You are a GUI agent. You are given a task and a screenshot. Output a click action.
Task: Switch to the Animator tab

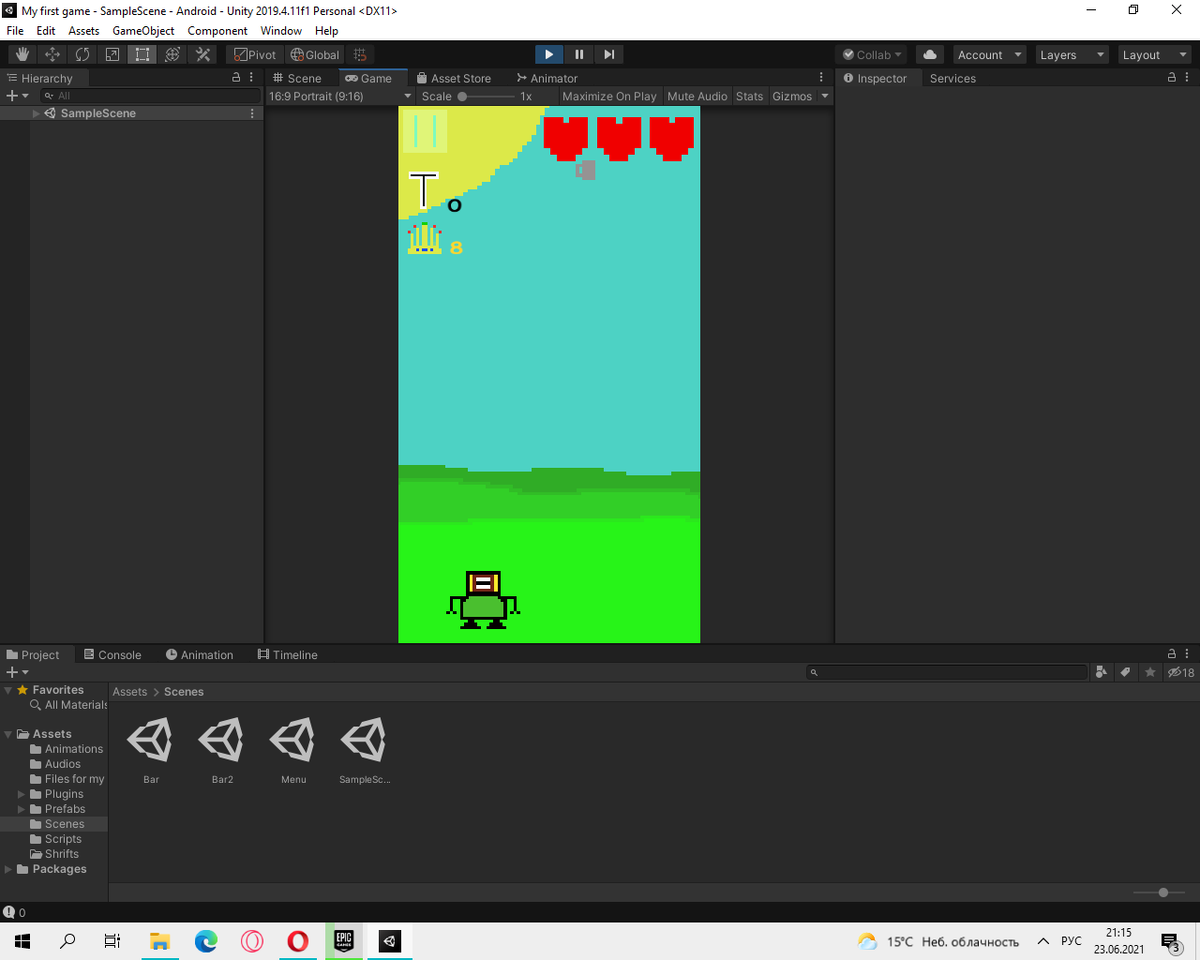click(547, 78)
